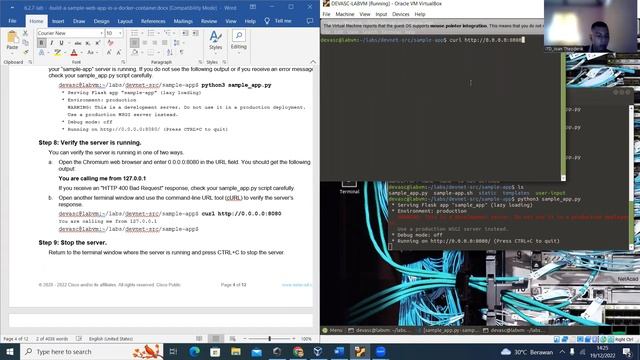Click the Bullets list icon

(134, 33)
